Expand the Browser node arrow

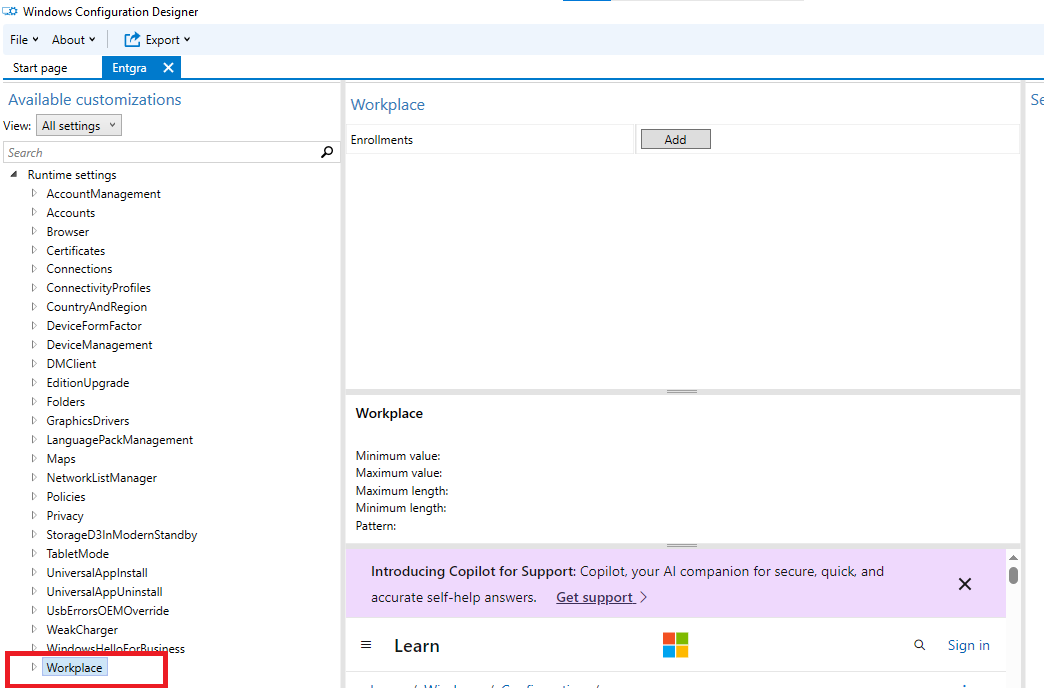[x=34, y=231]
